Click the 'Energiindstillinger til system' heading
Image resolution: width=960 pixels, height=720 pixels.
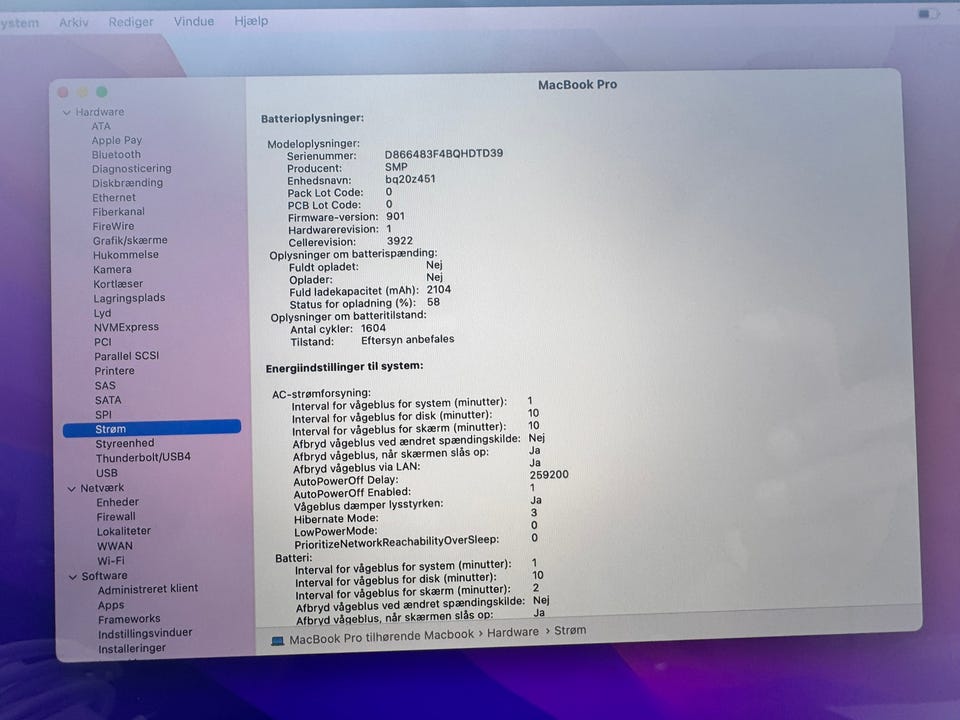[x=344, y=367]
